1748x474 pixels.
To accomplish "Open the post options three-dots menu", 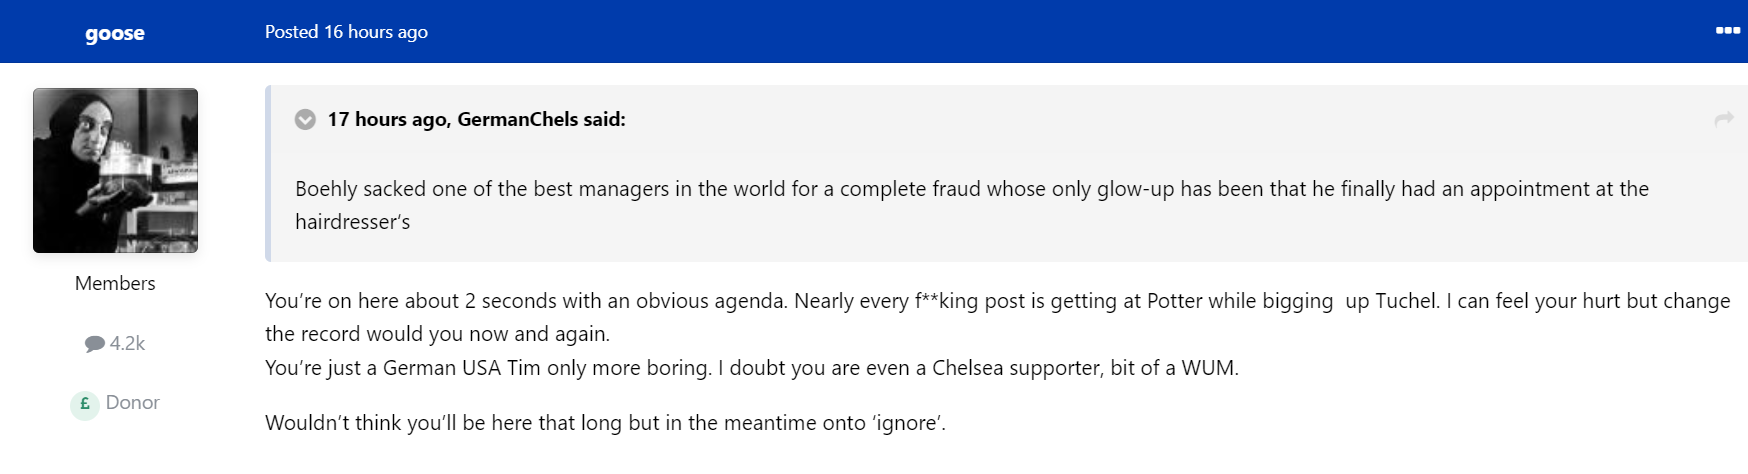I will pyautogui.click(x=1728, y=31).
